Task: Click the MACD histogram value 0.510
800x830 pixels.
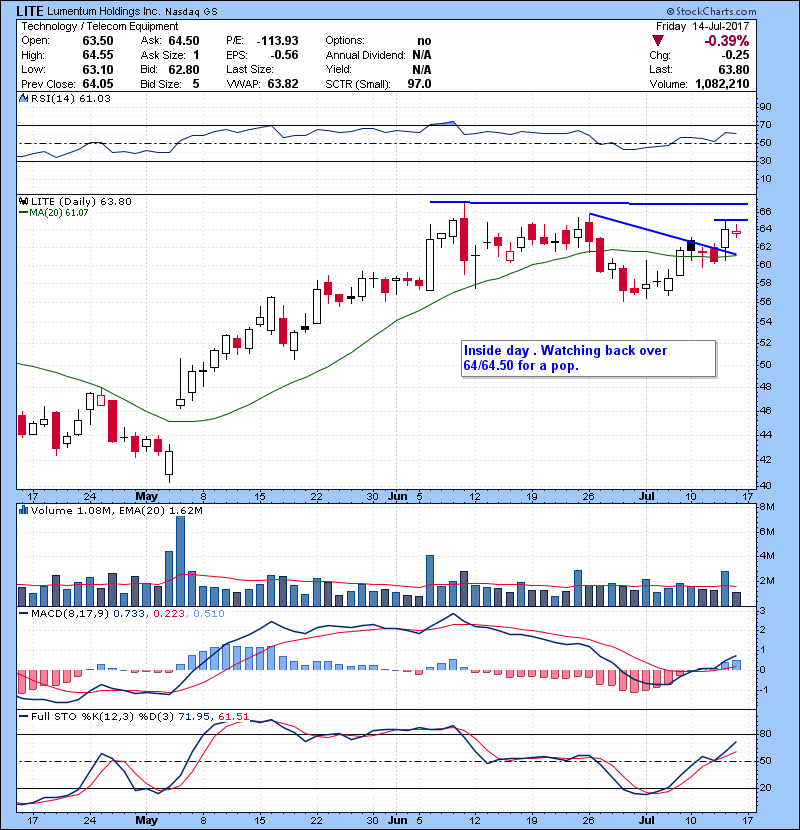Action: (209, 613)
